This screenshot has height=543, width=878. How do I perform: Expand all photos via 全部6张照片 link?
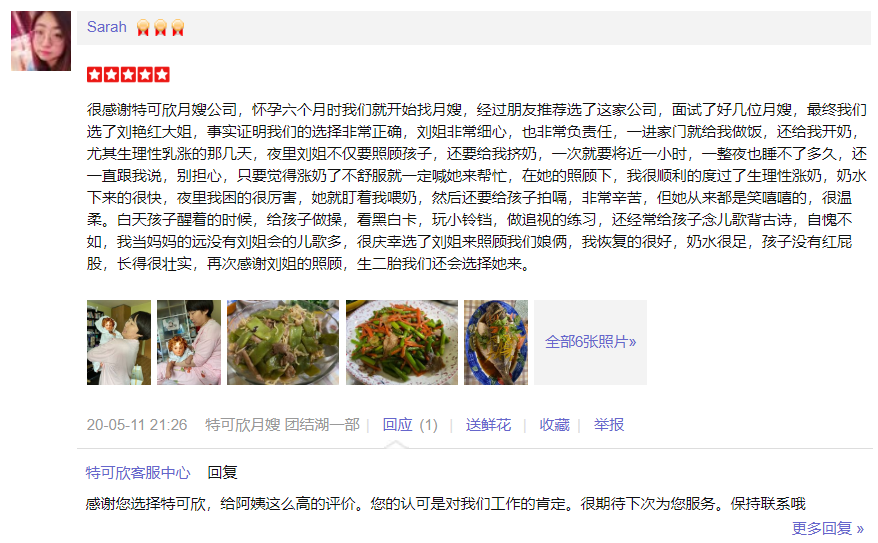pos(590,342)
